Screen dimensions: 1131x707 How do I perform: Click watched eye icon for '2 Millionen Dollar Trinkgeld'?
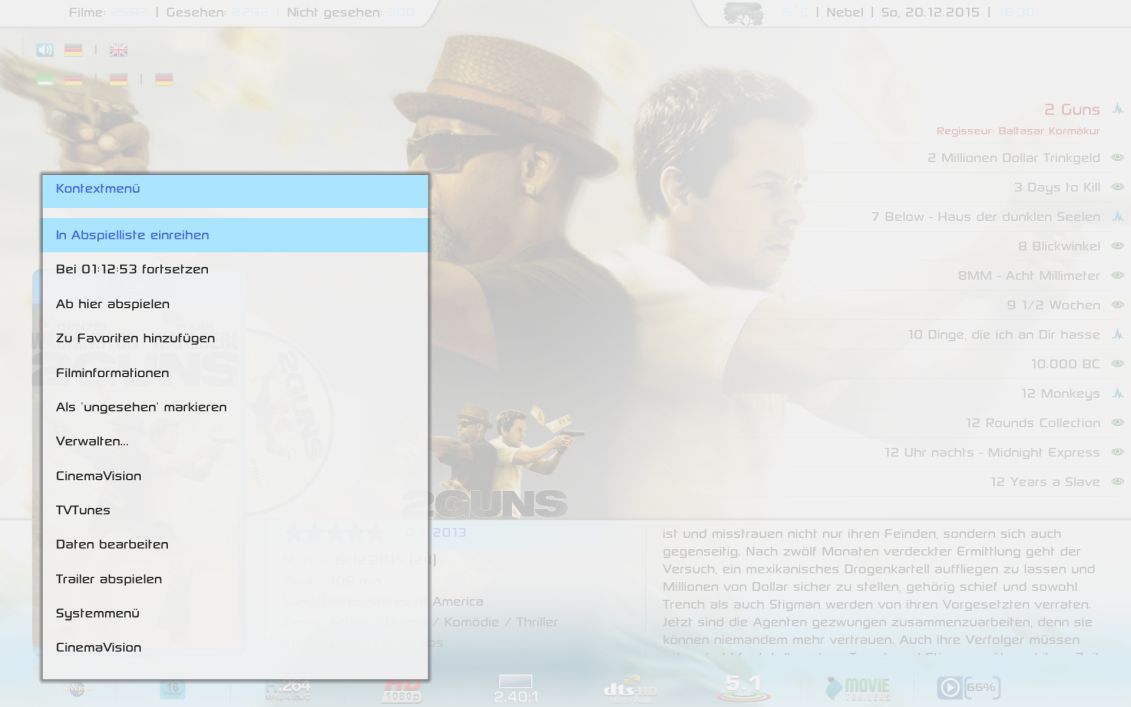tap(1117, 157)
